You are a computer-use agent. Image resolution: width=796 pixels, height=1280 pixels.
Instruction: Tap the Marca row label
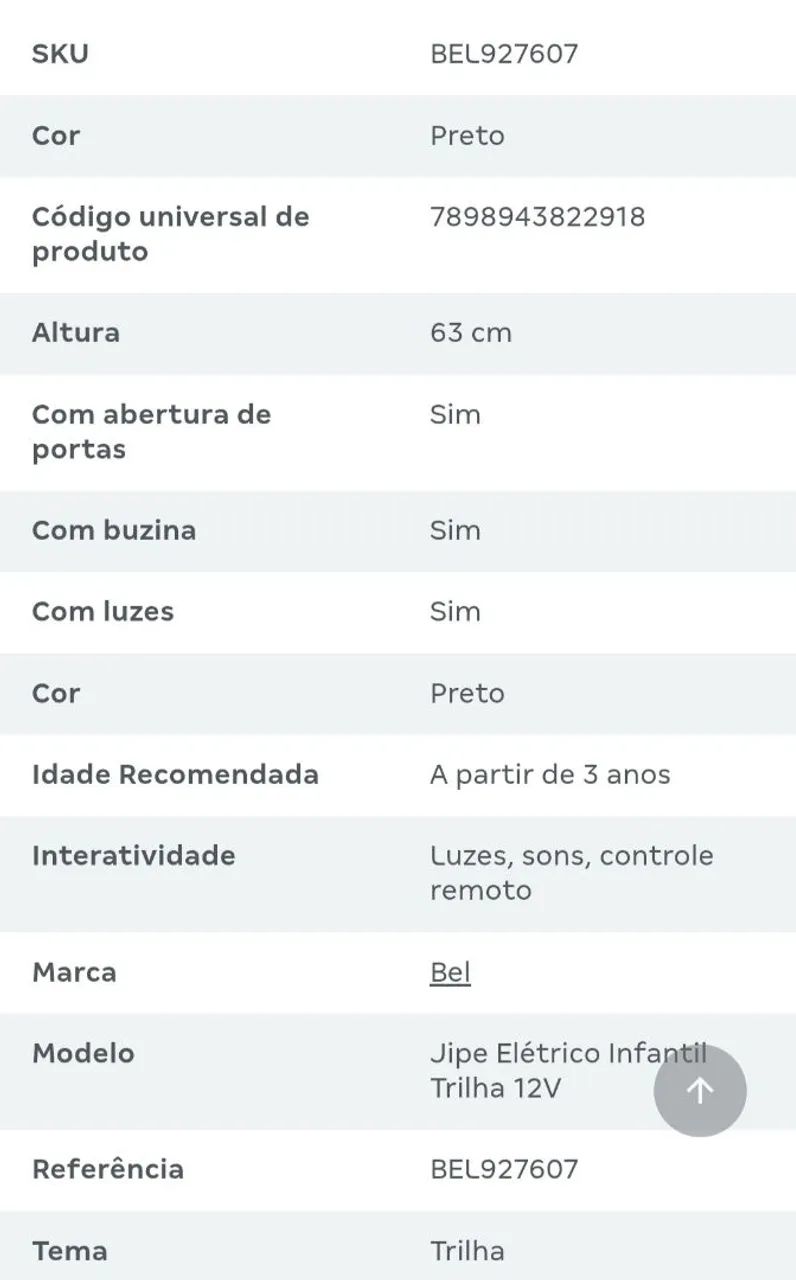pyautogui.click(x=74, y=972)
